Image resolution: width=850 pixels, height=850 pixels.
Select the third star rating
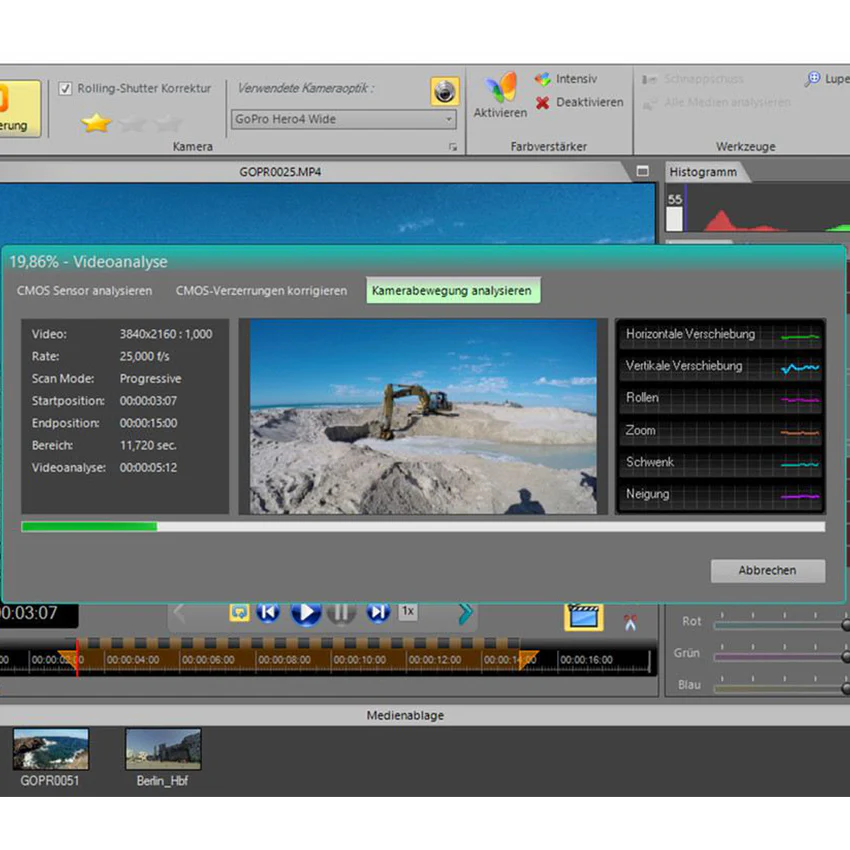(x=169, y=124)
